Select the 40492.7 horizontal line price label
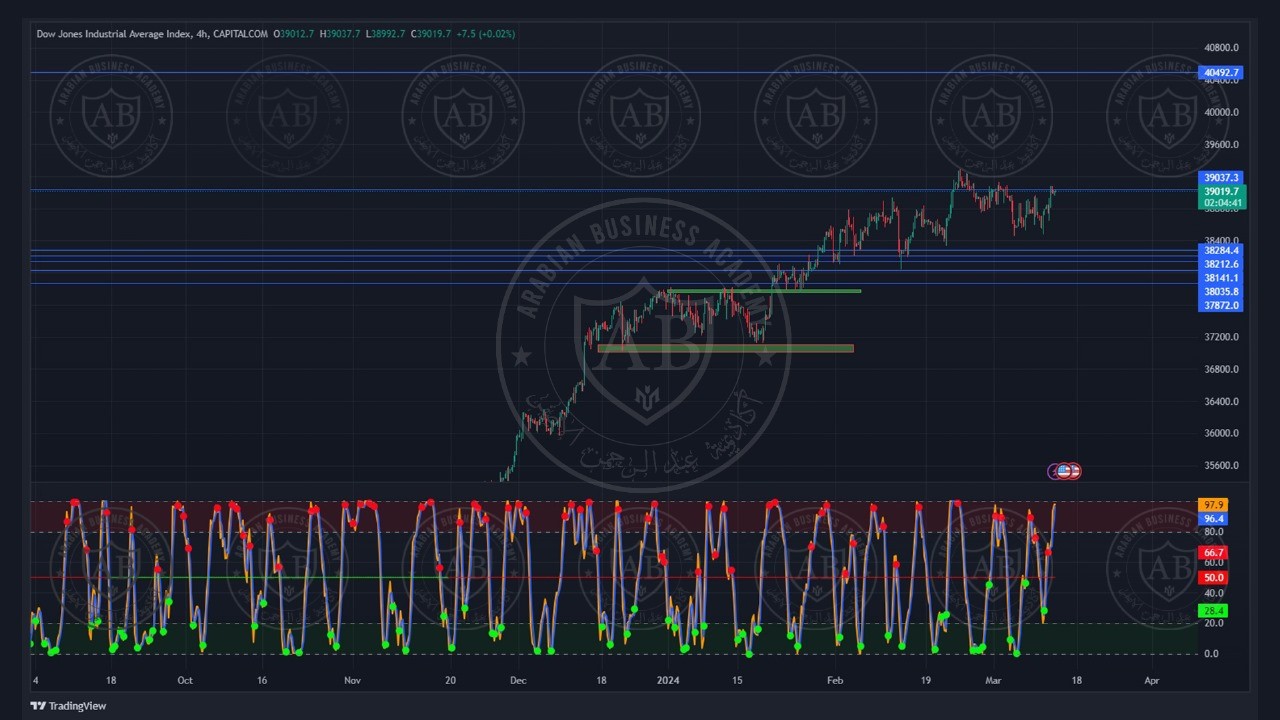The height and width of the screenshot is (720, 1280). pyautogui.click(x=1221, y=73)
